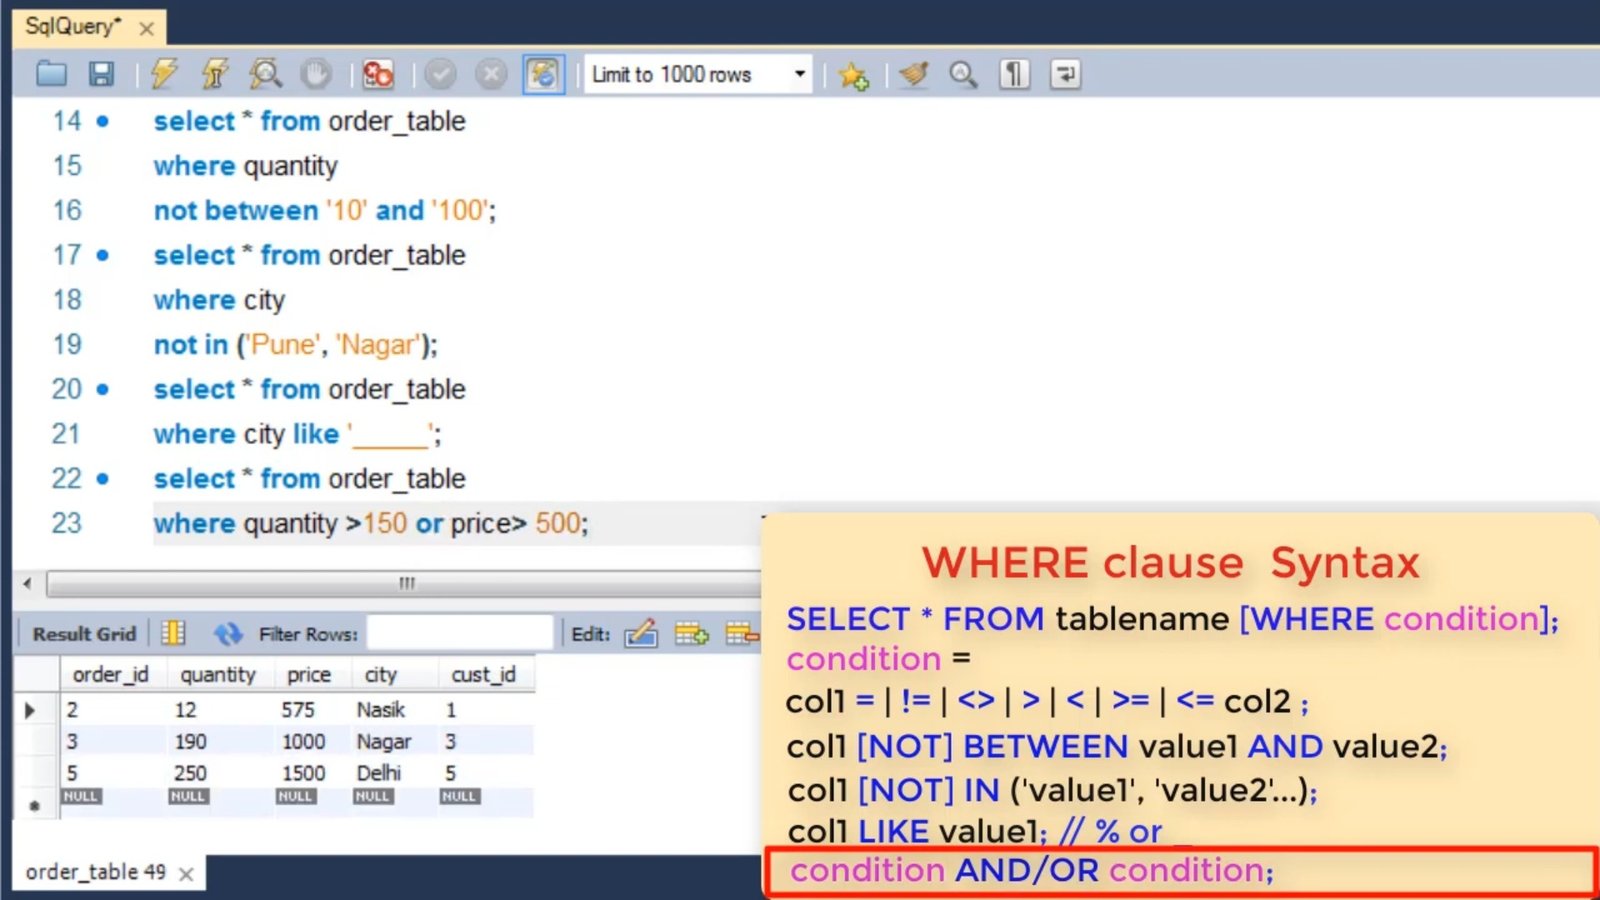
Task: Expand the result grid column view icon
Action: tap(172, 633)
